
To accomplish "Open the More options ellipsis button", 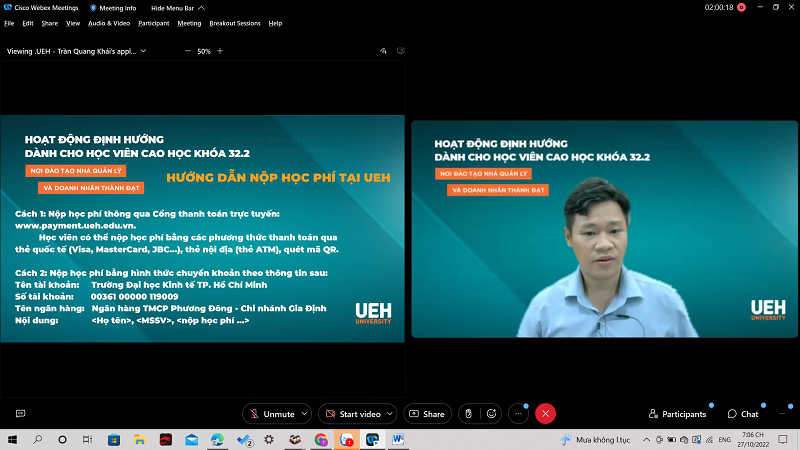I will [x=518, y=414].
